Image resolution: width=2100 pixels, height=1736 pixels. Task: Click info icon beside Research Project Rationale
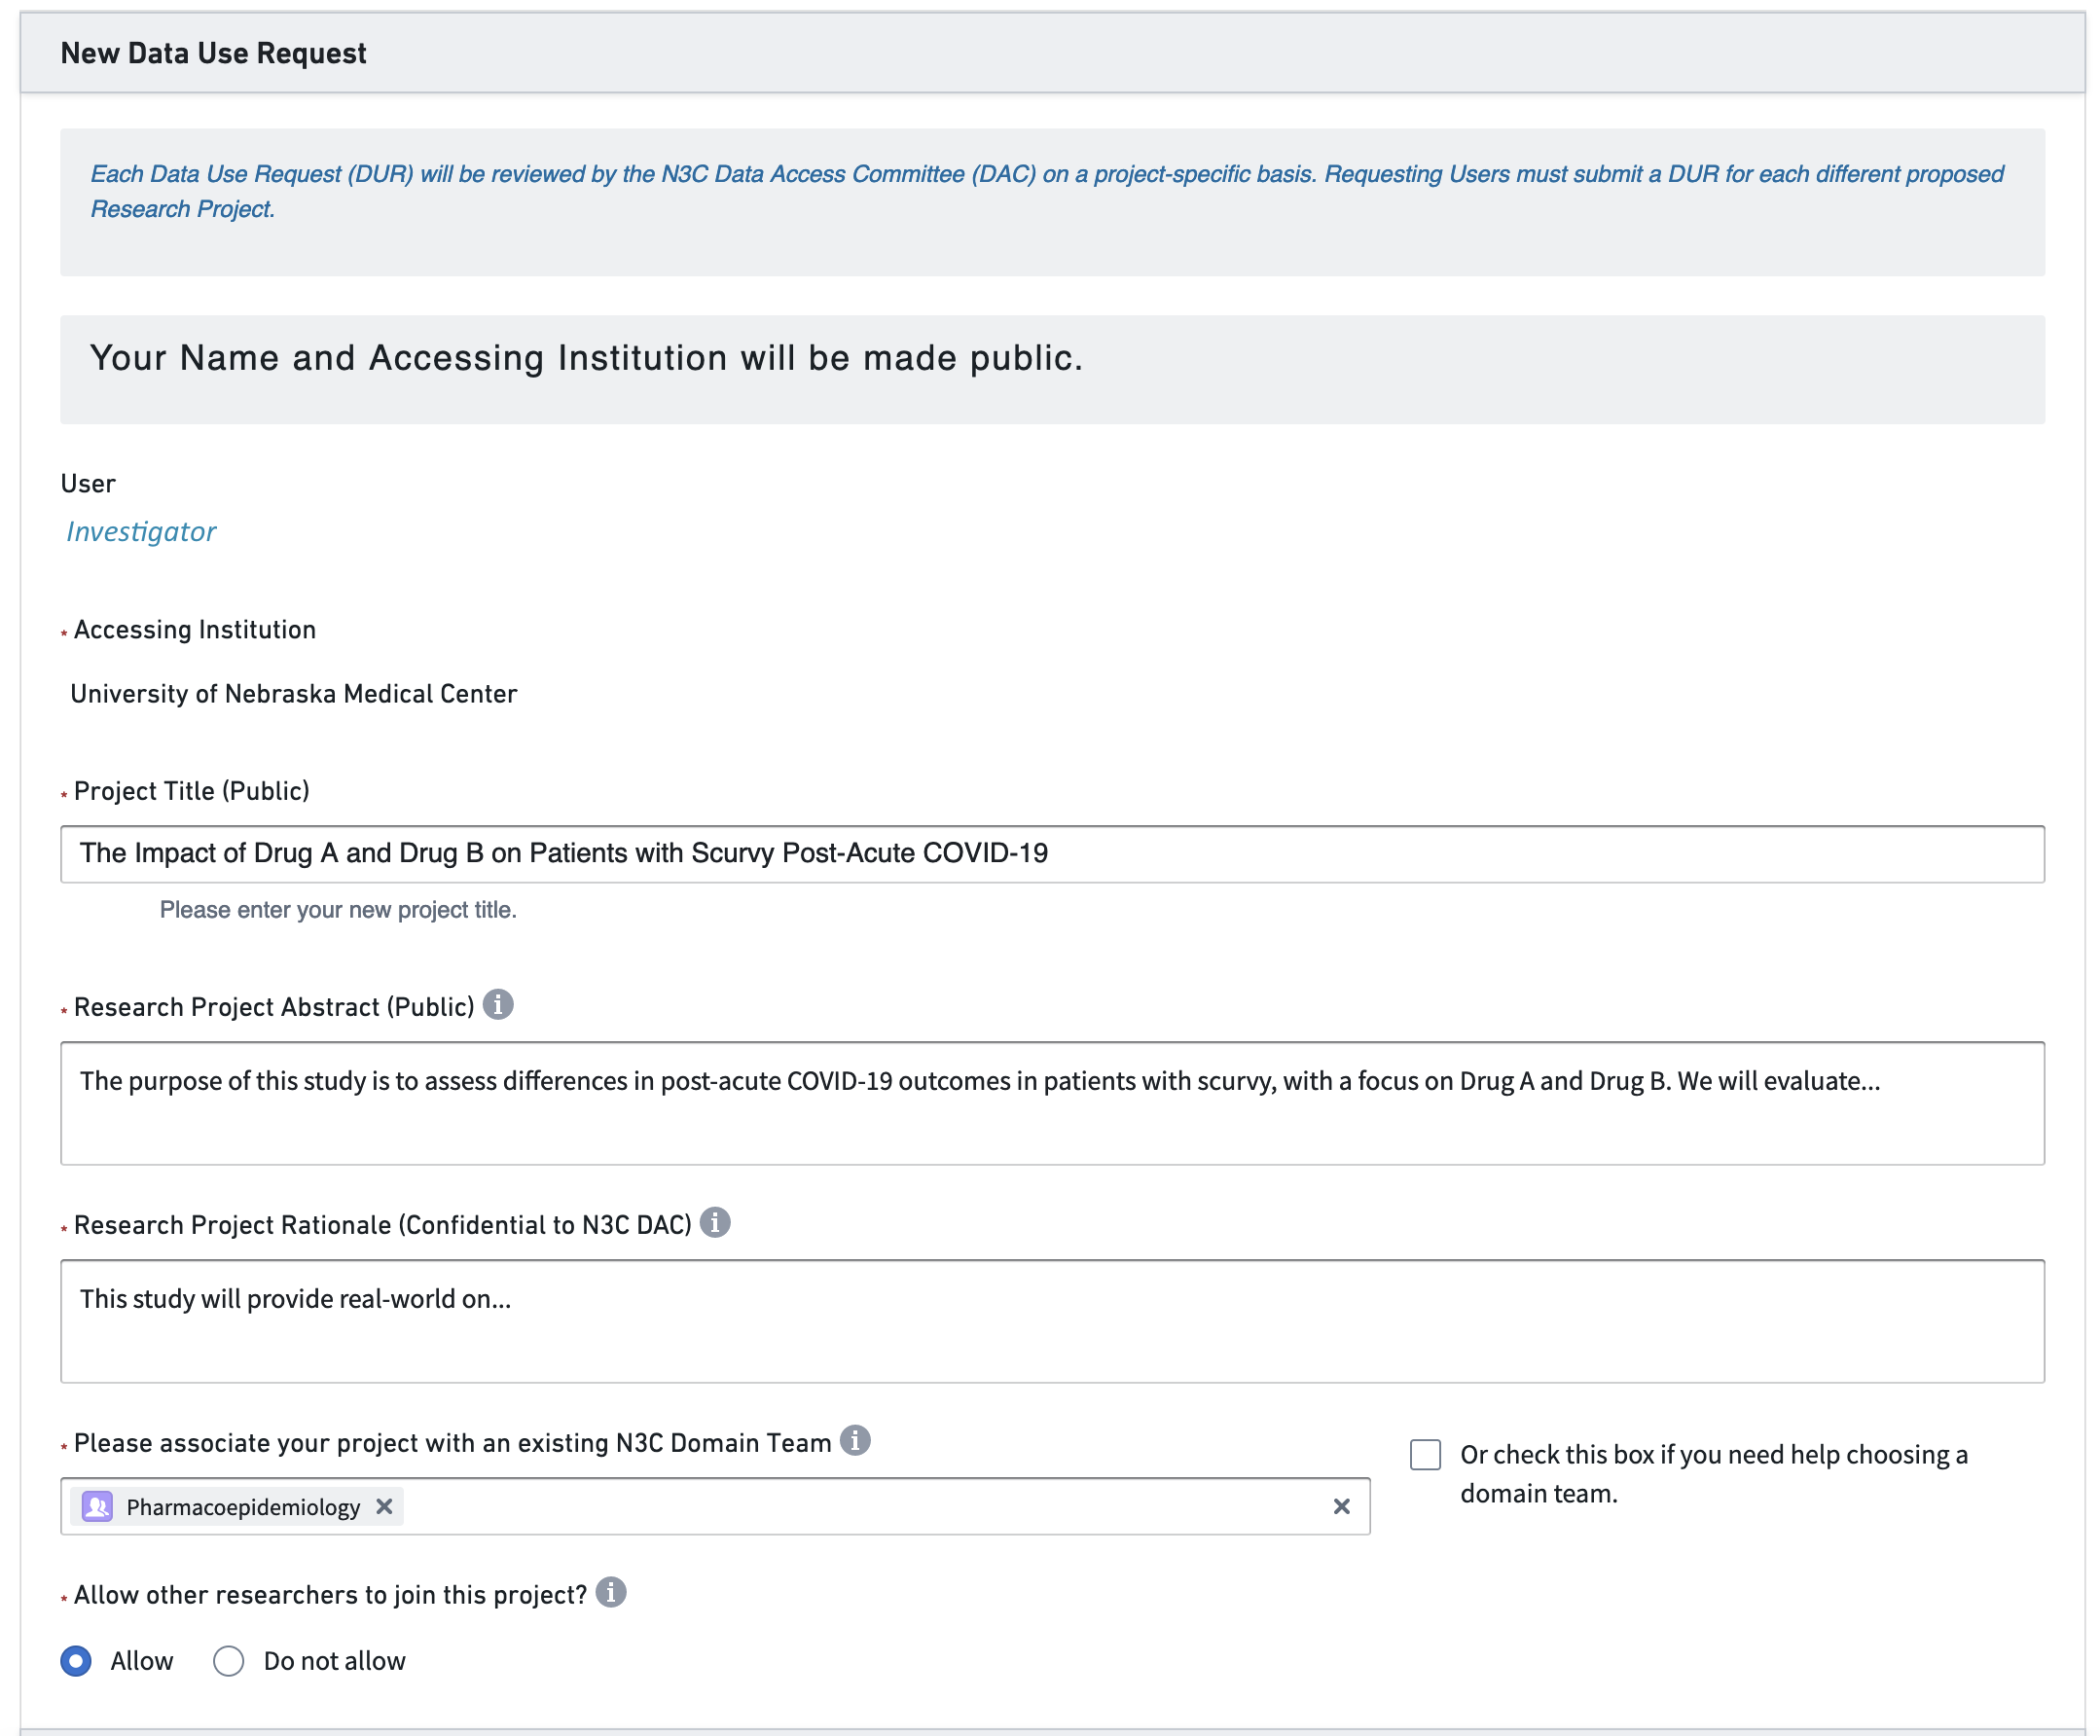(x=715, y=1222)
